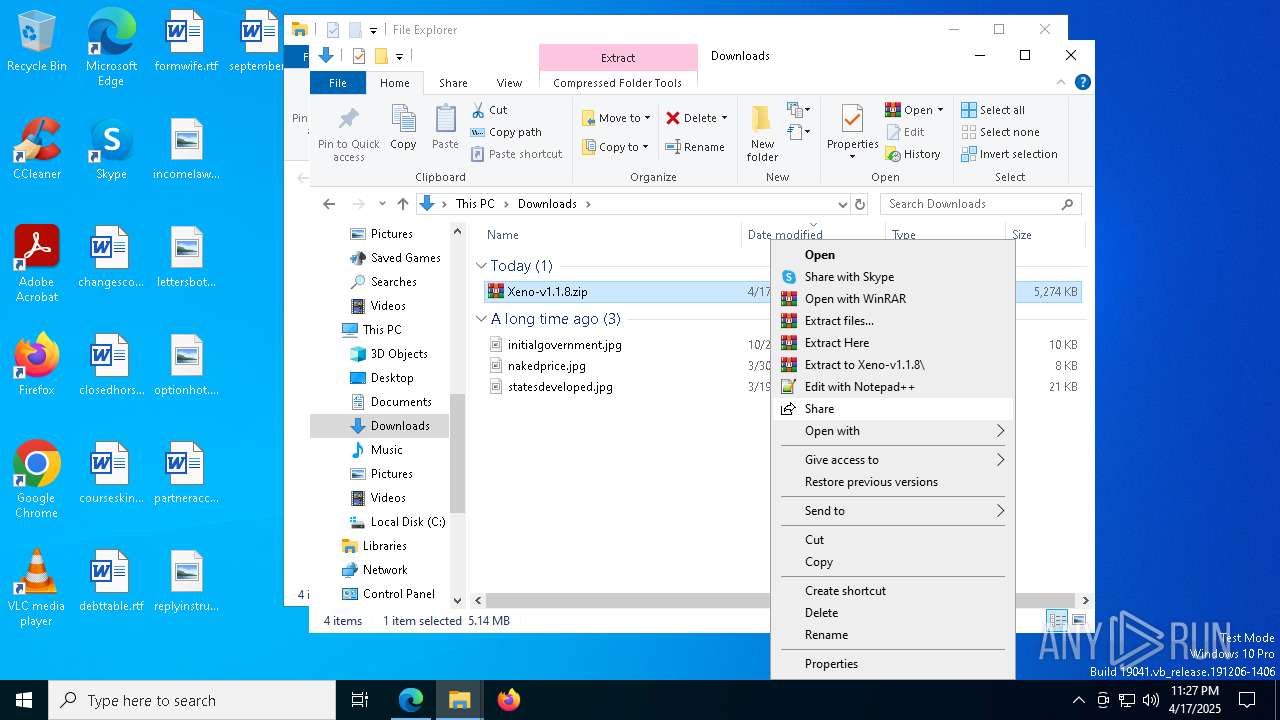This screenshot has height=720, width=1280.
Task: Choose Properties in the context menu
Action: click(892, 664)
